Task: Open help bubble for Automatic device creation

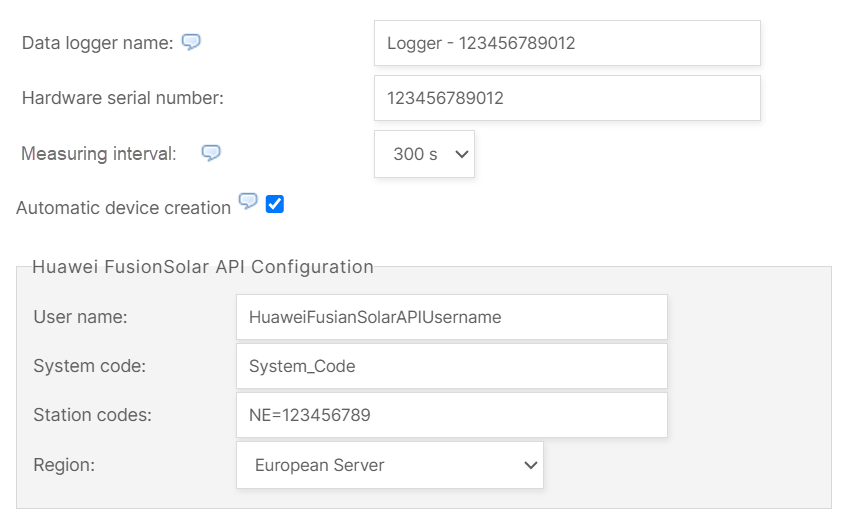Action: [x=249, y=201]
